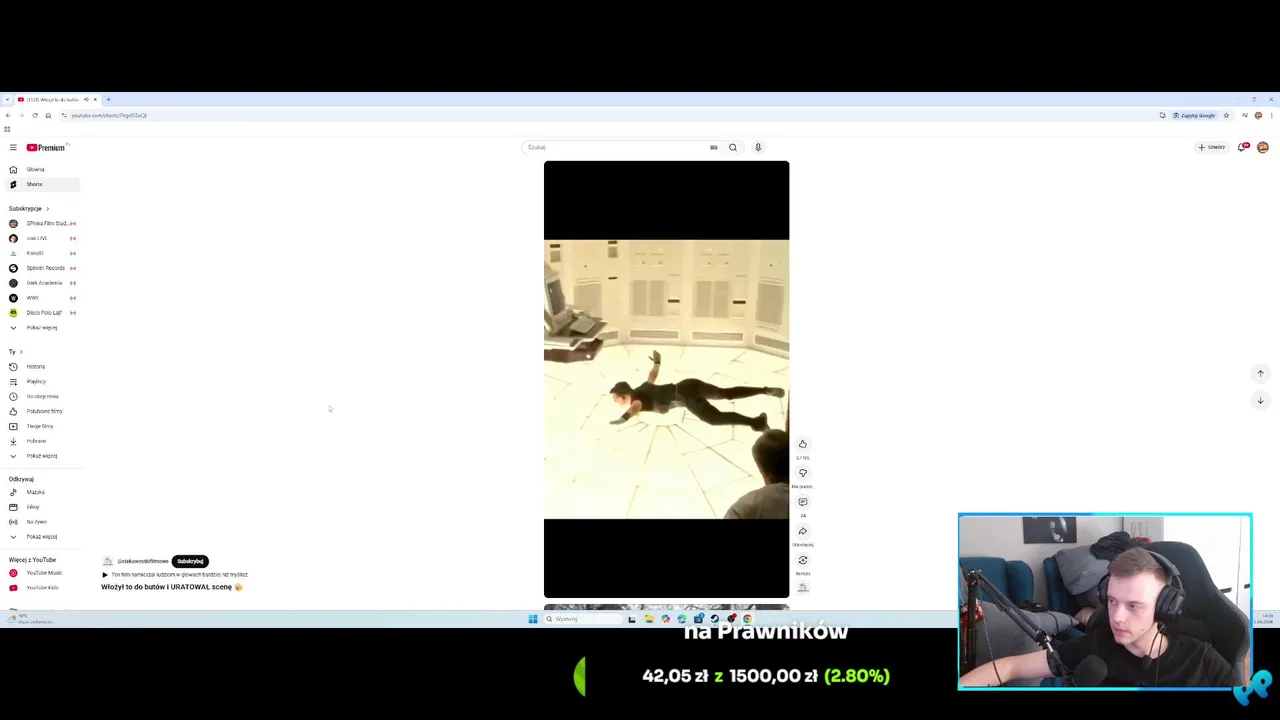
Task: Dislike the Short with thumbs down
Action: (x=802, y=473)
